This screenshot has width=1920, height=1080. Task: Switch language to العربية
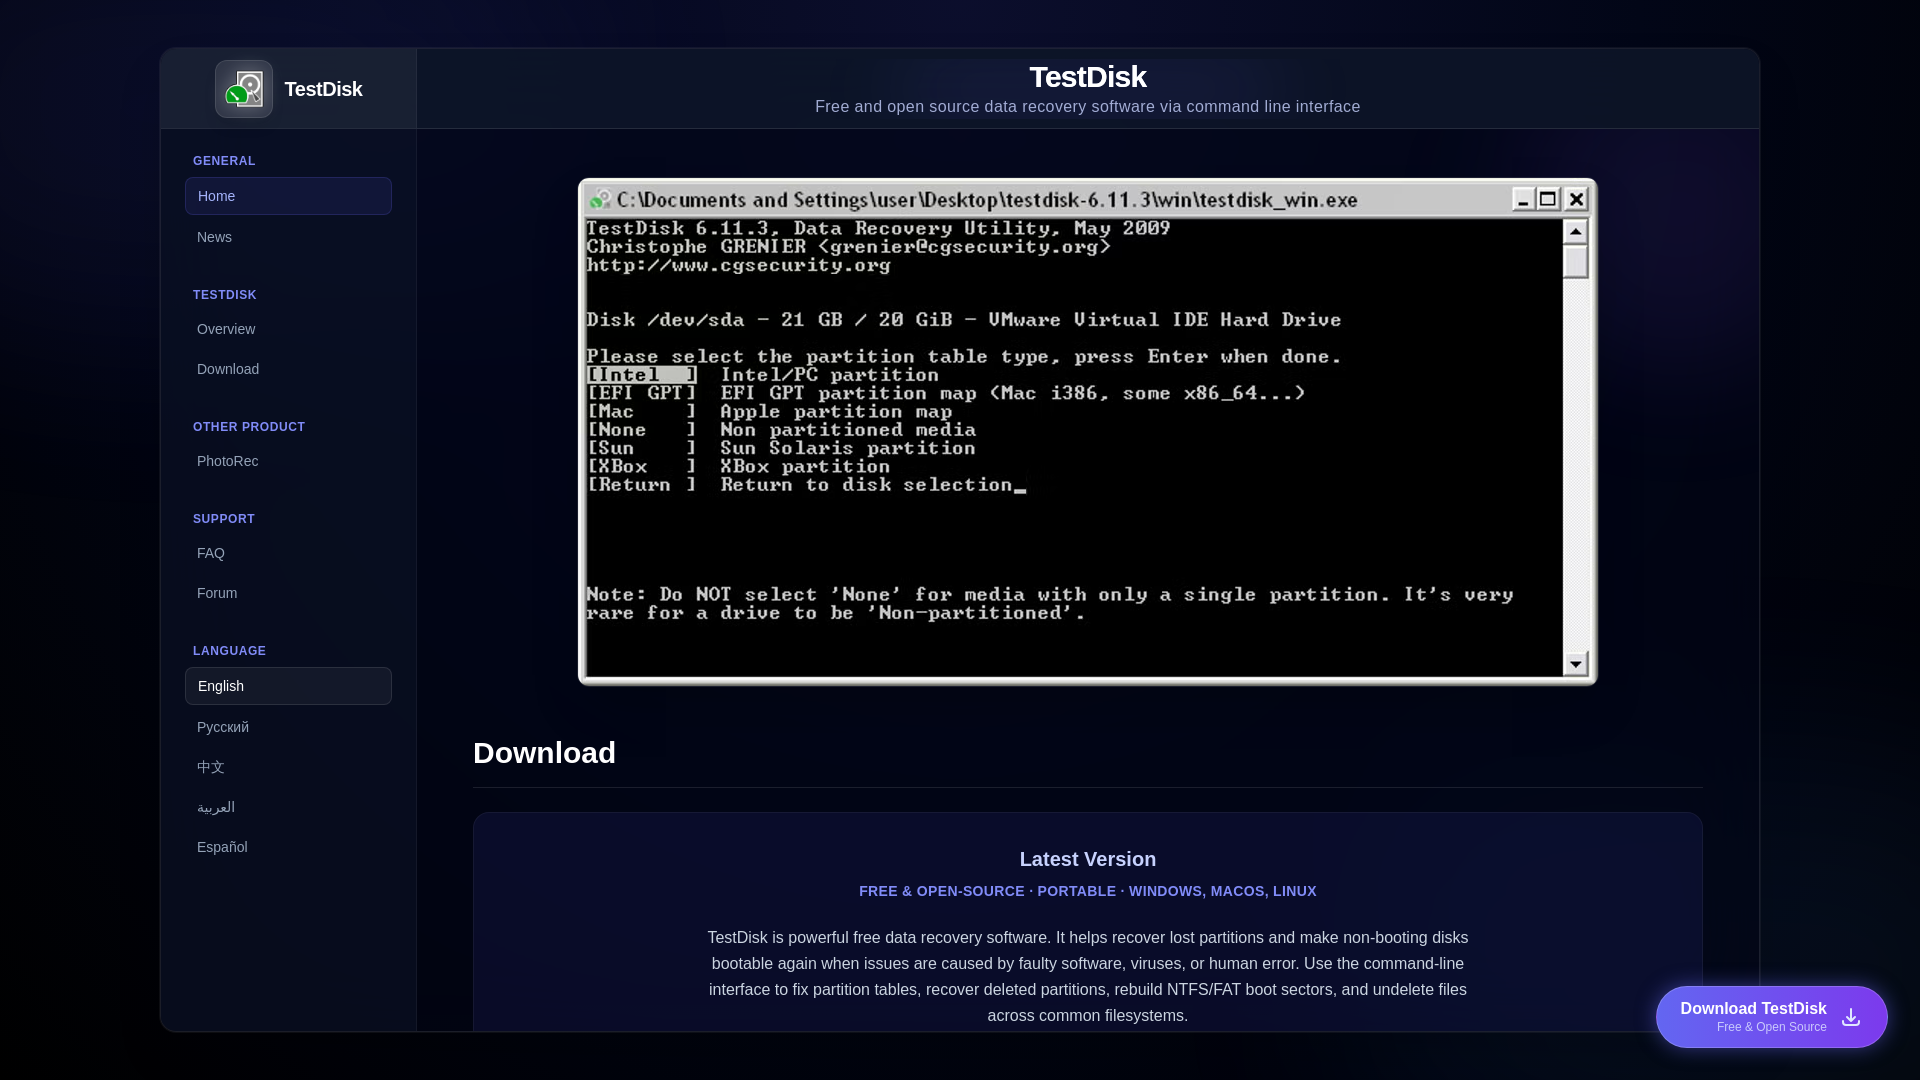coord(288,807)
